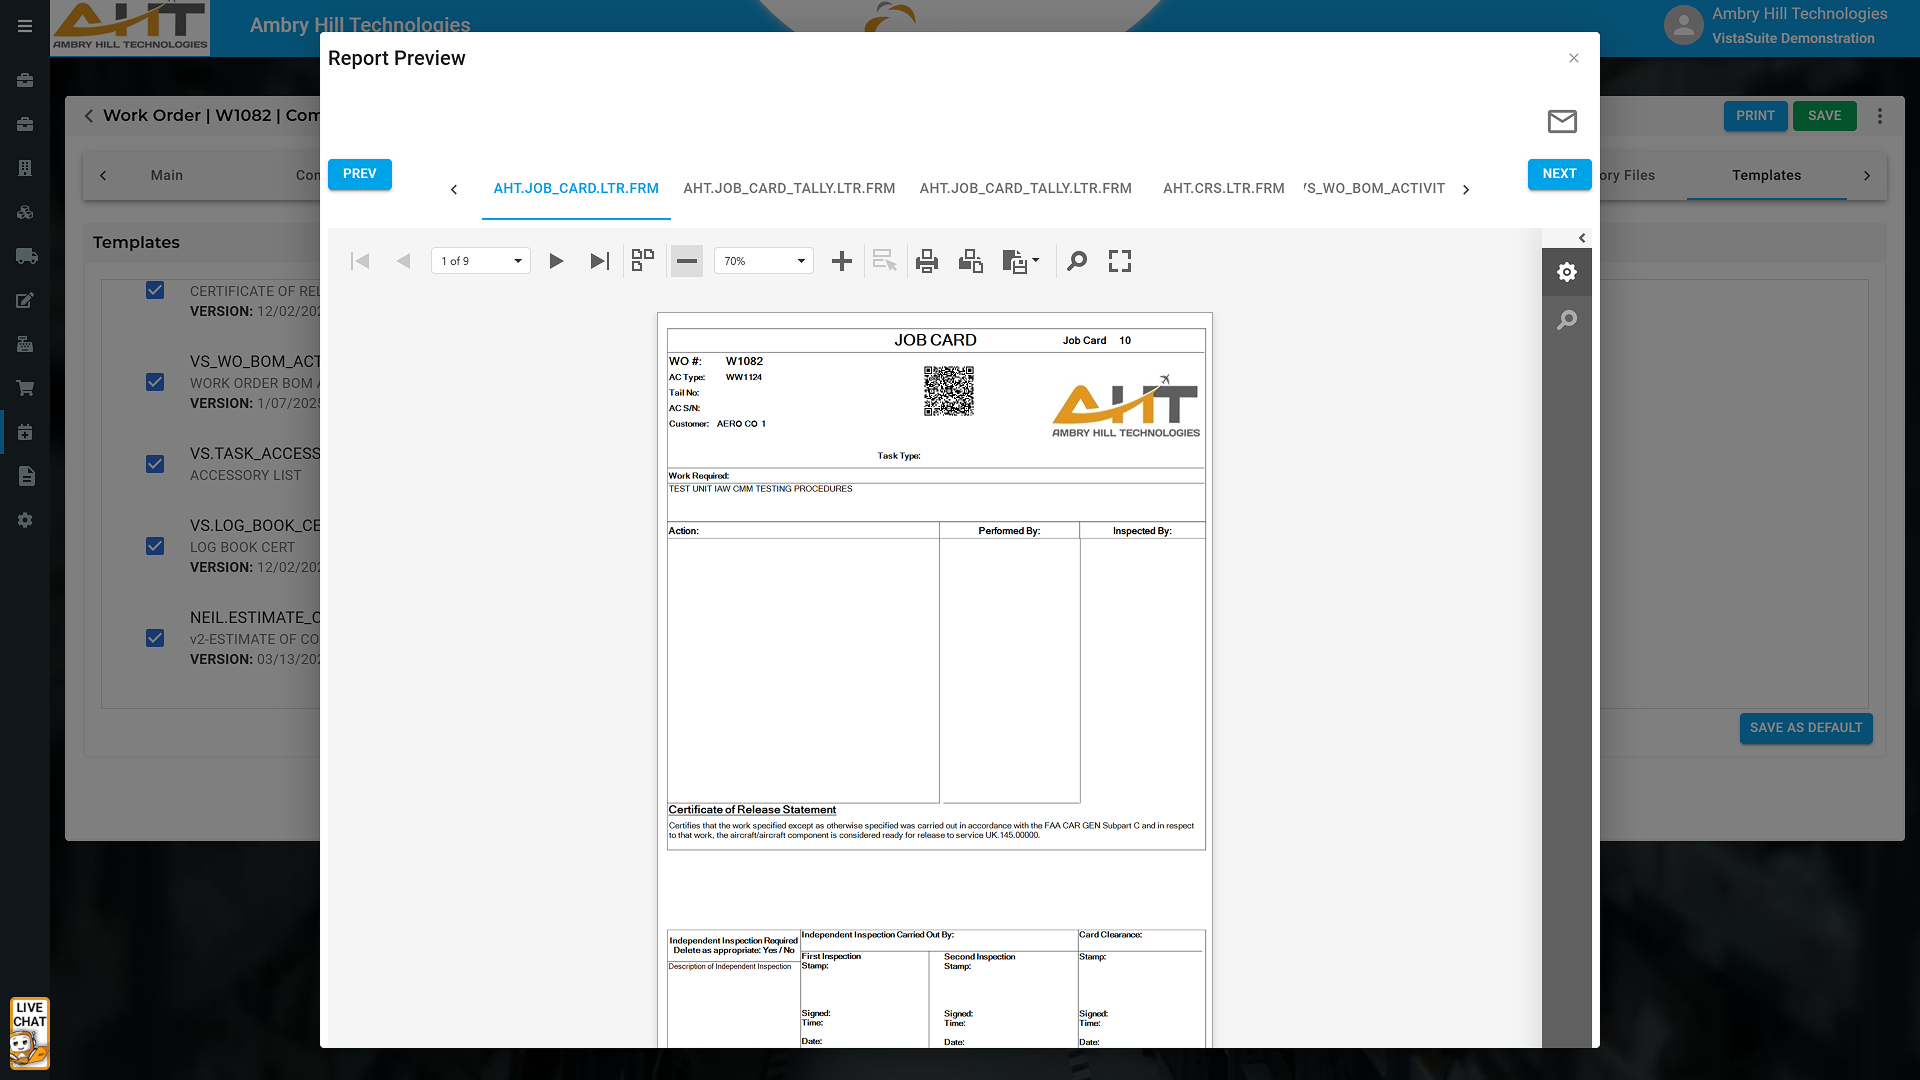Expand the export format dropdown arrow
The height and width of the screenshot is (1080, 1920).
tap(1035, 261)
